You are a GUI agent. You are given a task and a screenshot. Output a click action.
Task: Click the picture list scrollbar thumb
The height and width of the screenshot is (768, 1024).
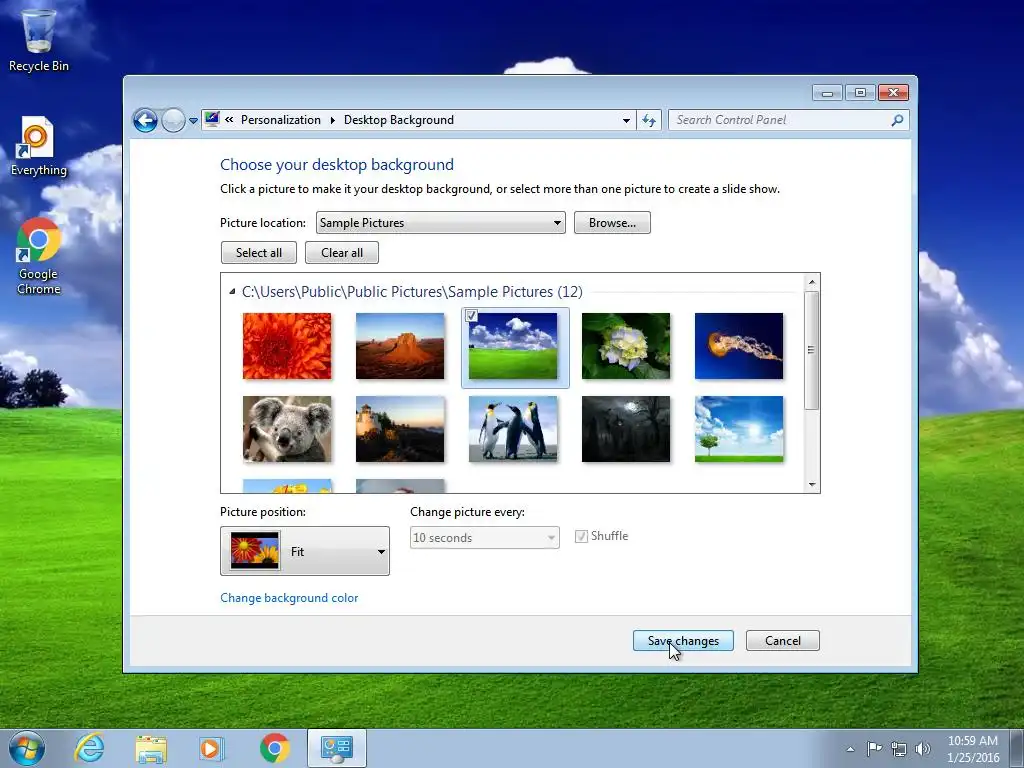pyautogui.click(x=812, y=351)
